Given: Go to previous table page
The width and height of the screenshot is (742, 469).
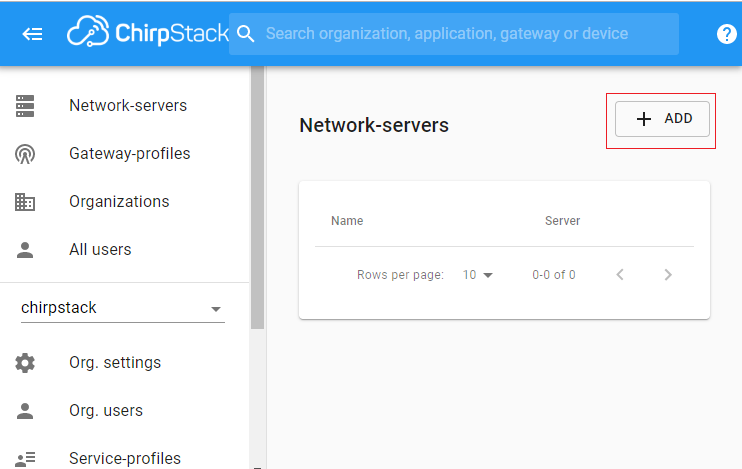Looking at the screenshot, I should tap(620, 274).
